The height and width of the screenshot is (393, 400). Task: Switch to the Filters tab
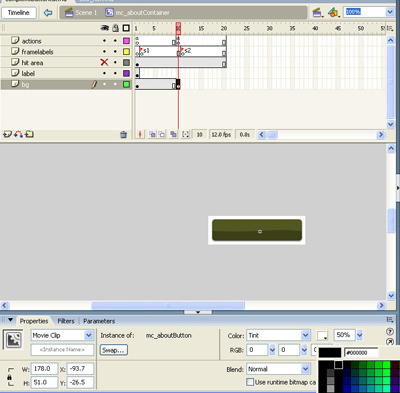[66, 321]
